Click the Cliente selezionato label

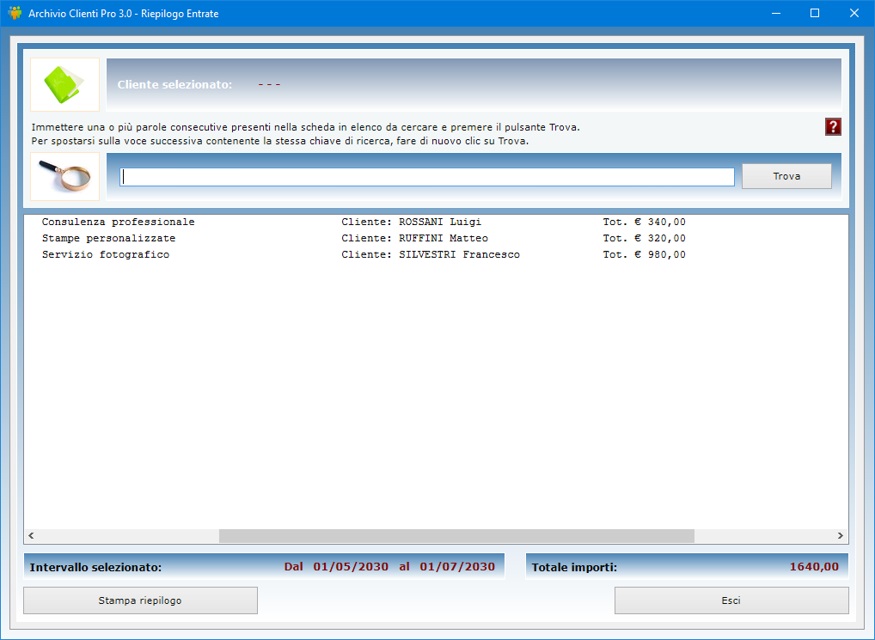pyautogui.click(x=175, y=85)
